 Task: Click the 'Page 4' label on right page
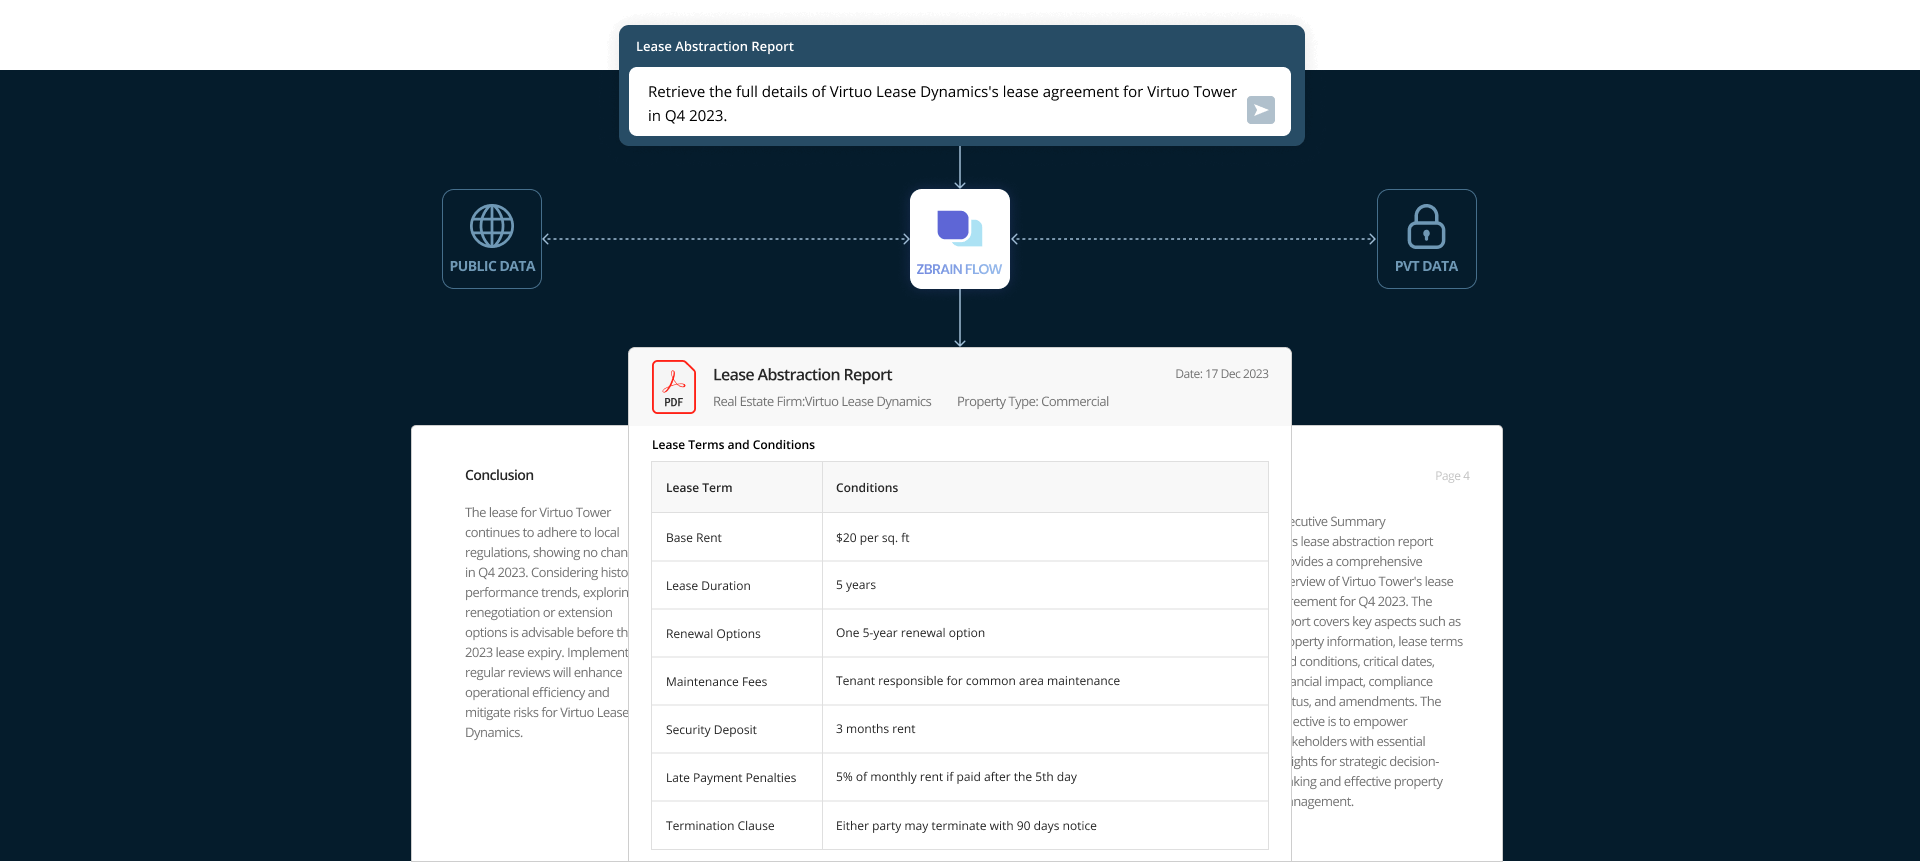click(x=1452, y=476)
